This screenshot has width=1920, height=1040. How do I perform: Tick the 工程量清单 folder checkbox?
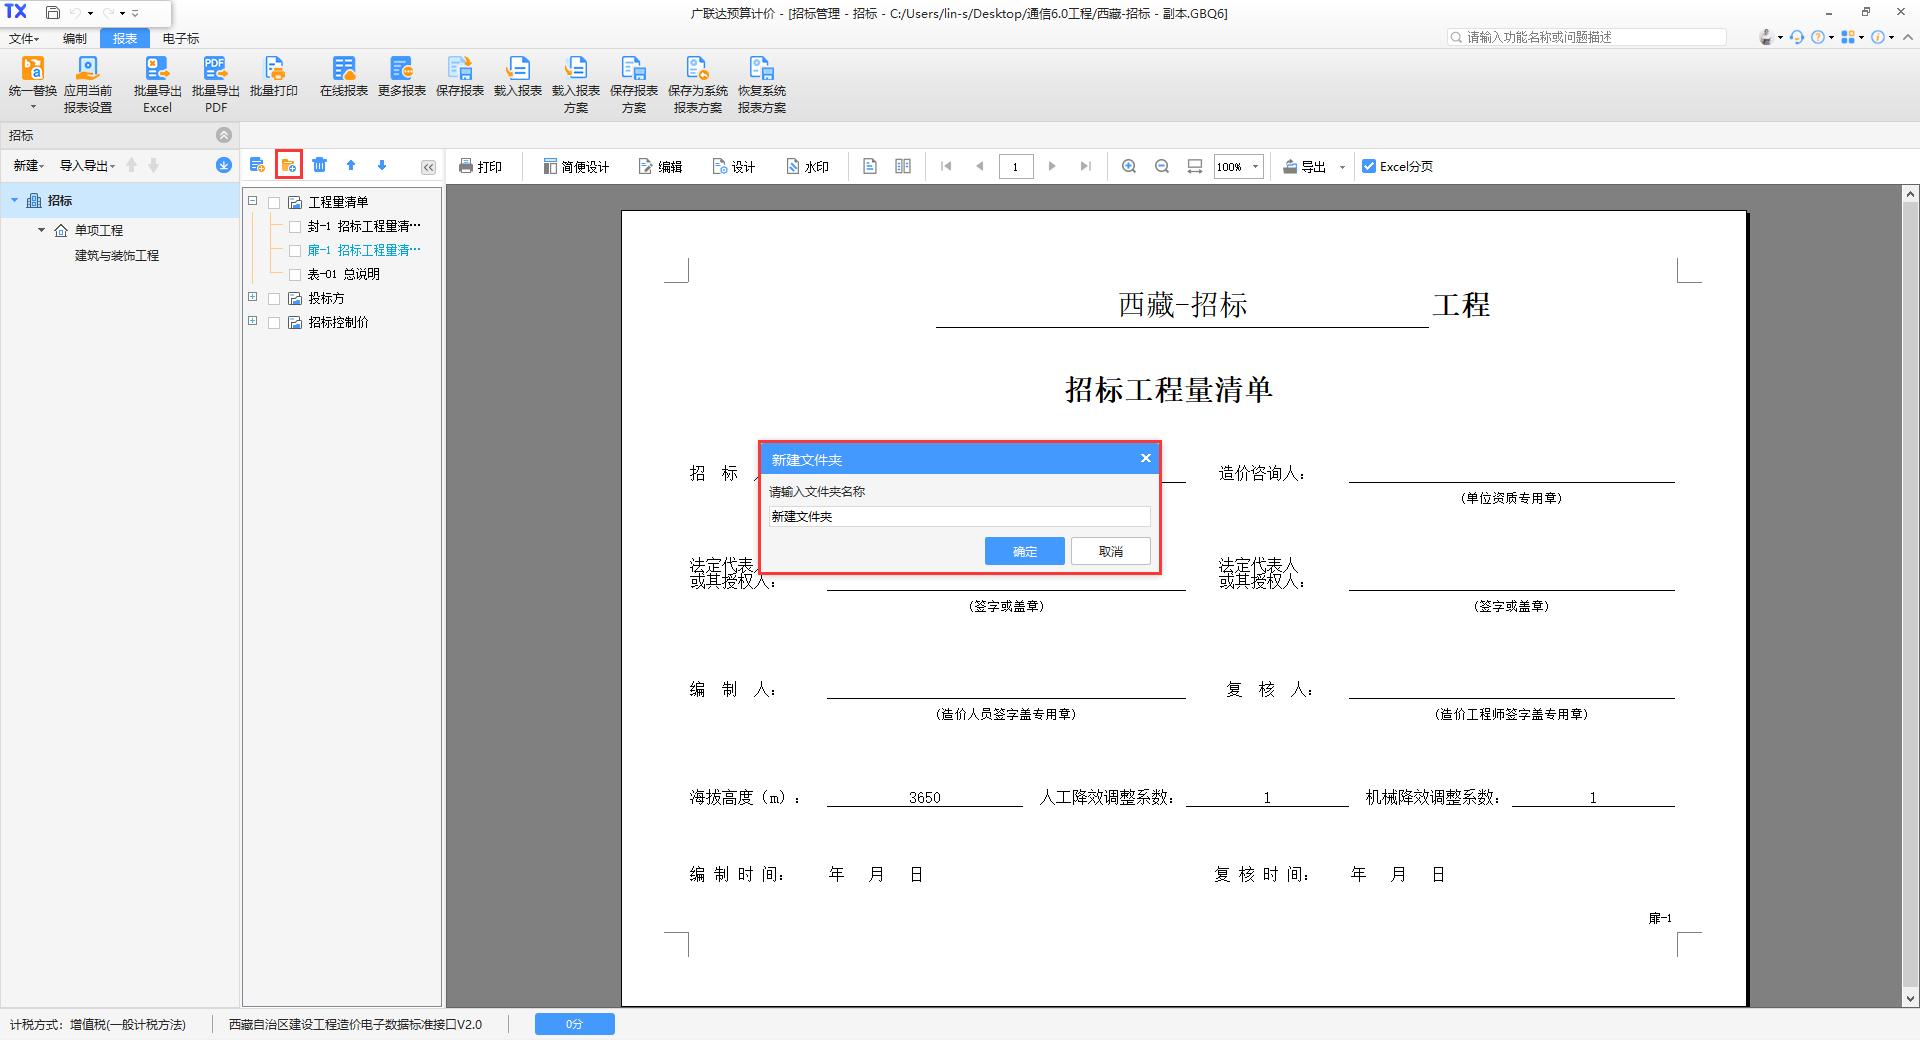tap(274, 203)
